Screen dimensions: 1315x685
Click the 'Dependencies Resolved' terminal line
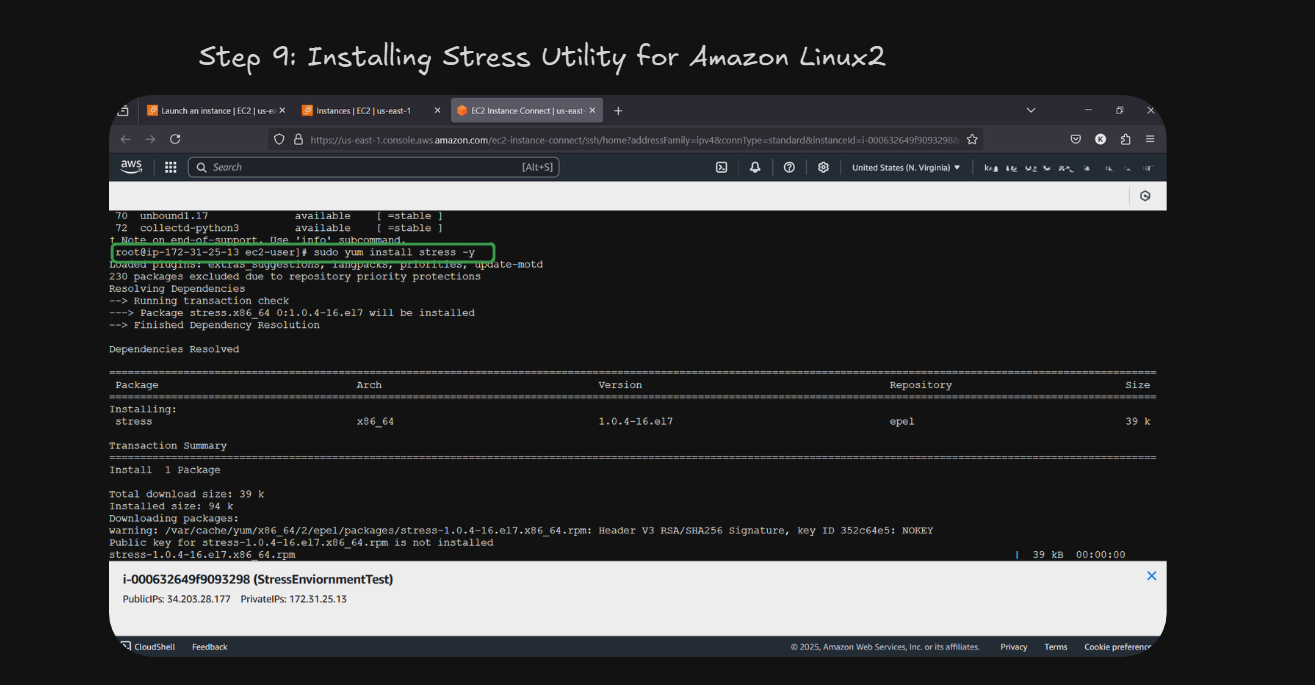(174, 349)
